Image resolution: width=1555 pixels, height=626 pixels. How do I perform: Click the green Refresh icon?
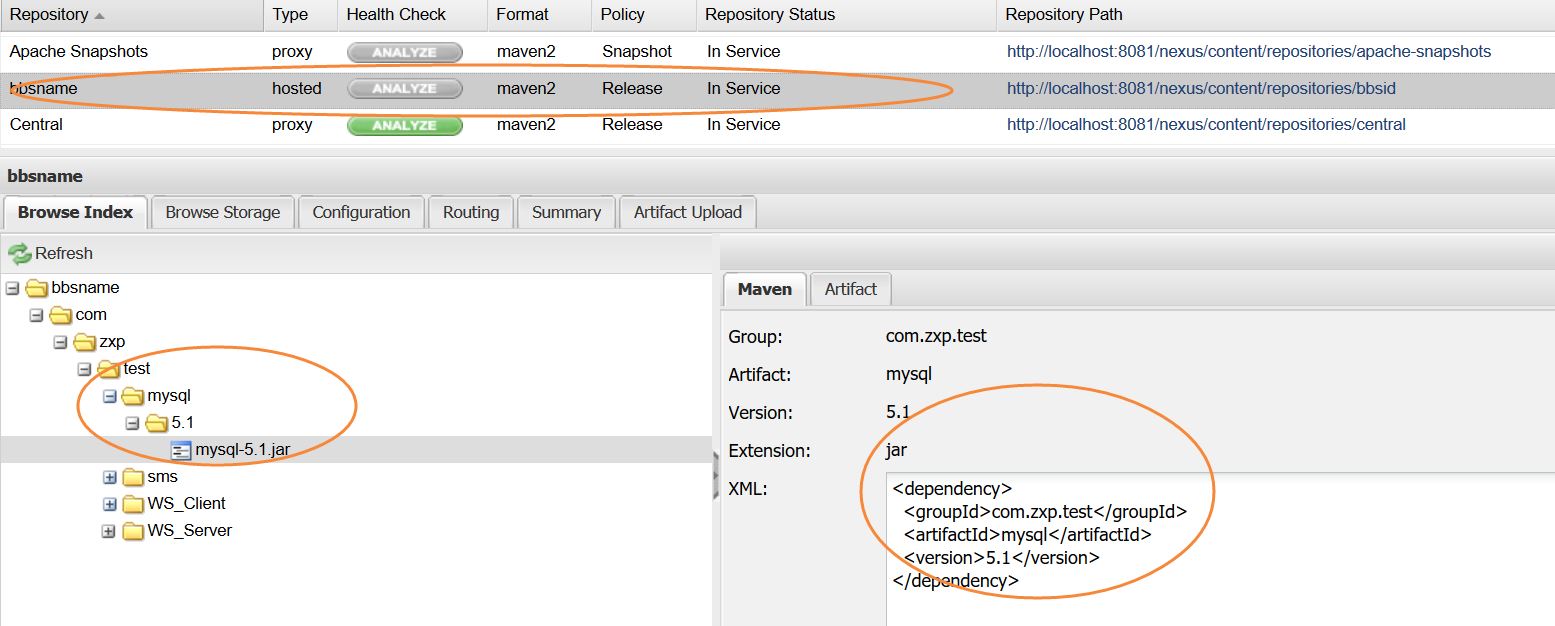click(x=20, y=254)
